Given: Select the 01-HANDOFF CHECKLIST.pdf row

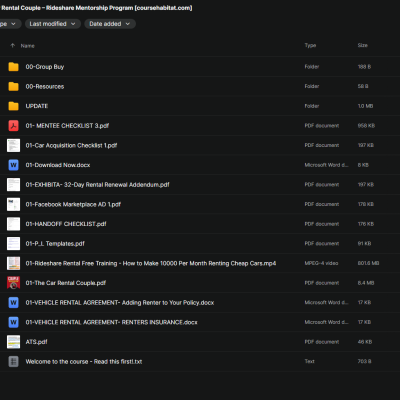Looking at the screenshot, I should (x=200, y=224).
